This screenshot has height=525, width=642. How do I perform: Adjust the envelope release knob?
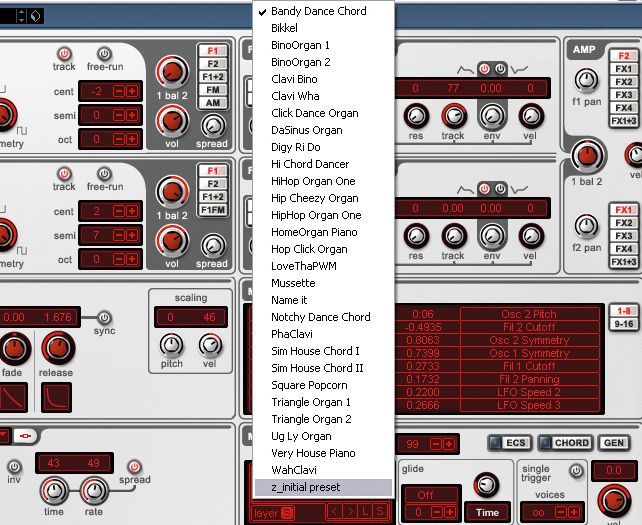point(58,348)
